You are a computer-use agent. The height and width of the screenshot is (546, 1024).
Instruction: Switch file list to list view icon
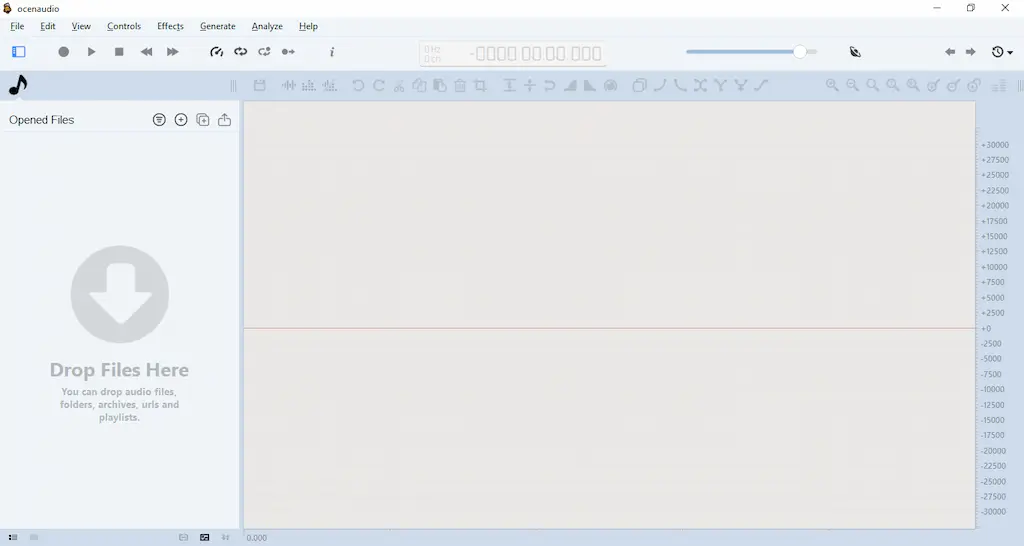tap(13, 538)
